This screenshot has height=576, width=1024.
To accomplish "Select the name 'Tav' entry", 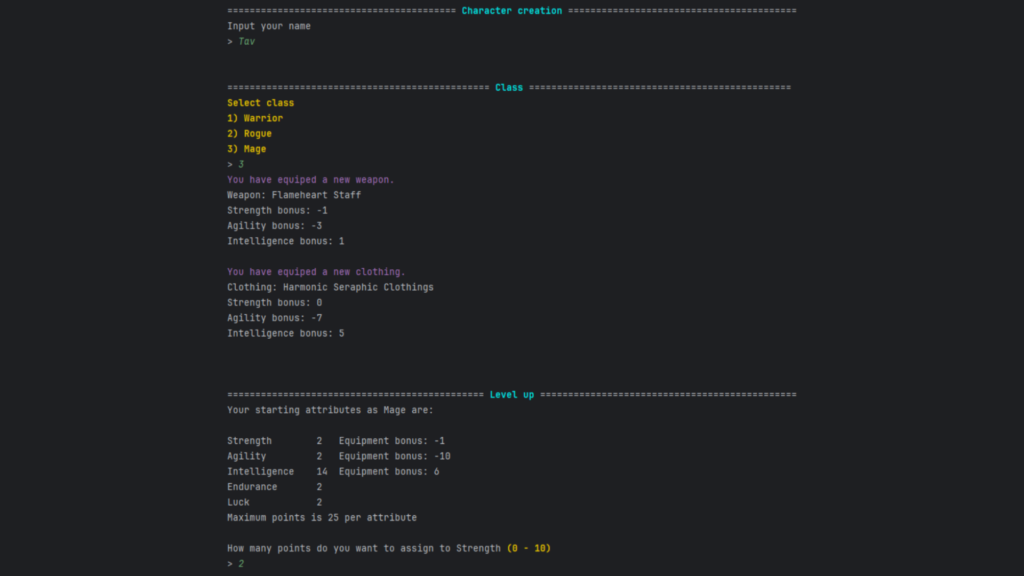I will (245, 41).
